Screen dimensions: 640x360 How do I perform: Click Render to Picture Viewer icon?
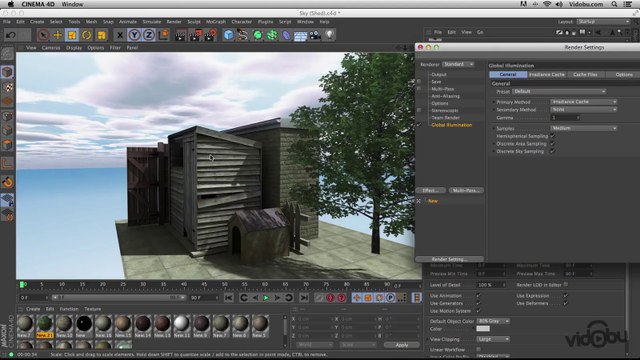point(196,36)
